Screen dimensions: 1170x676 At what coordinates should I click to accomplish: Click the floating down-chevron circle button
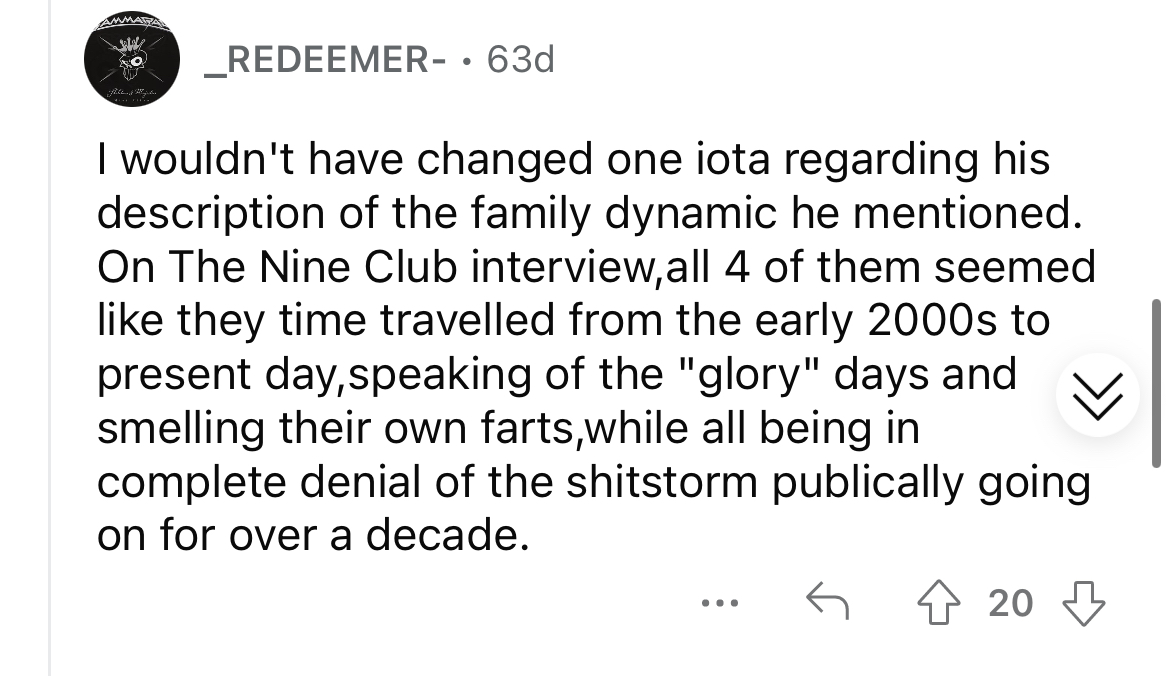pyautogui.click(x=1098, y=395)
